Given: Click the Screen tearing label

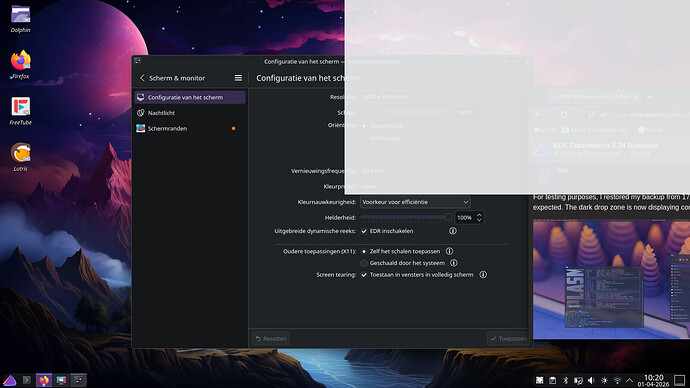Looking at the screenshot, I should (x=336, y=275).
